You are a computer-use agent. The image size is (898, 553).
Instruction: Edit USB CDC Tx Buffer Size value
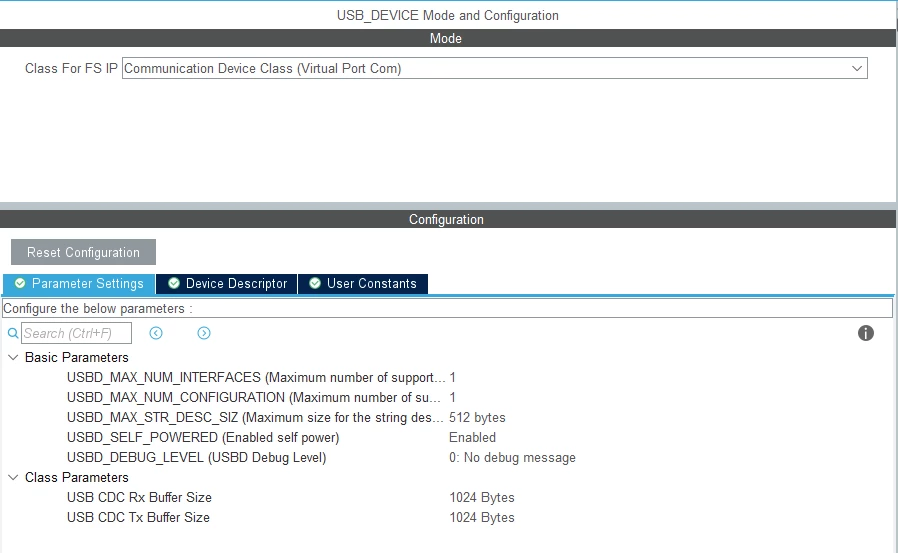482,518
